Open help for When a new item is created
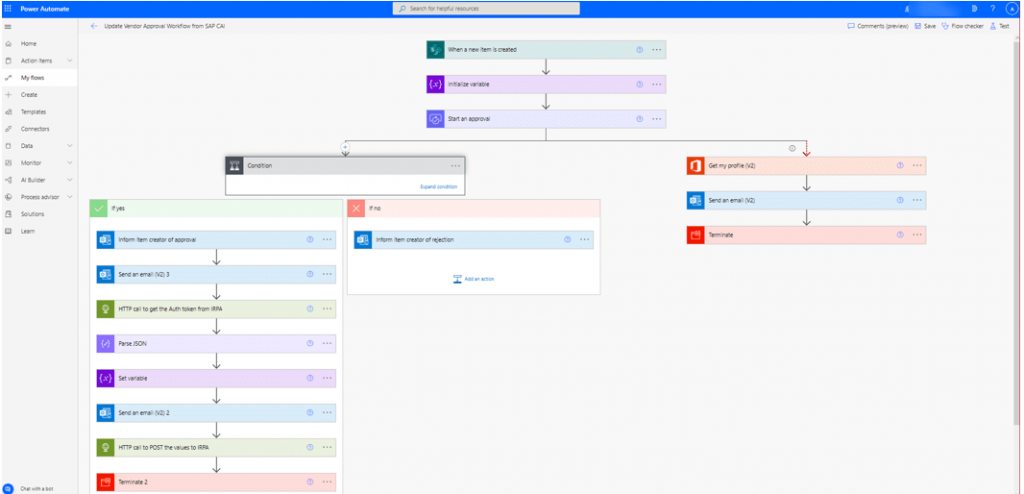This screenshot has height=494, width=1024. [639, 50]
